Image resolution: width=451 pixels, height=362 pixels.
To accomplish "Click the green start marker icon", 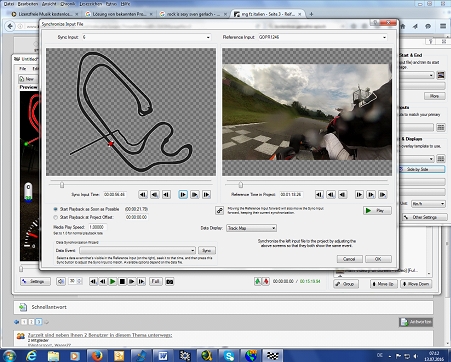I will tap(258, 282).
